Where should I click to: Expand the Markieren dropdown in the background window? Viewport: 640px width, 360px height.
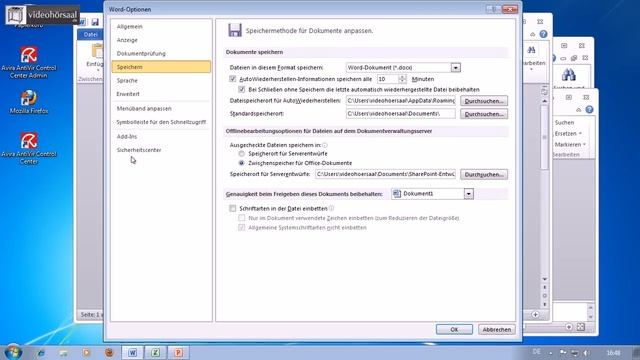point(584,144)
